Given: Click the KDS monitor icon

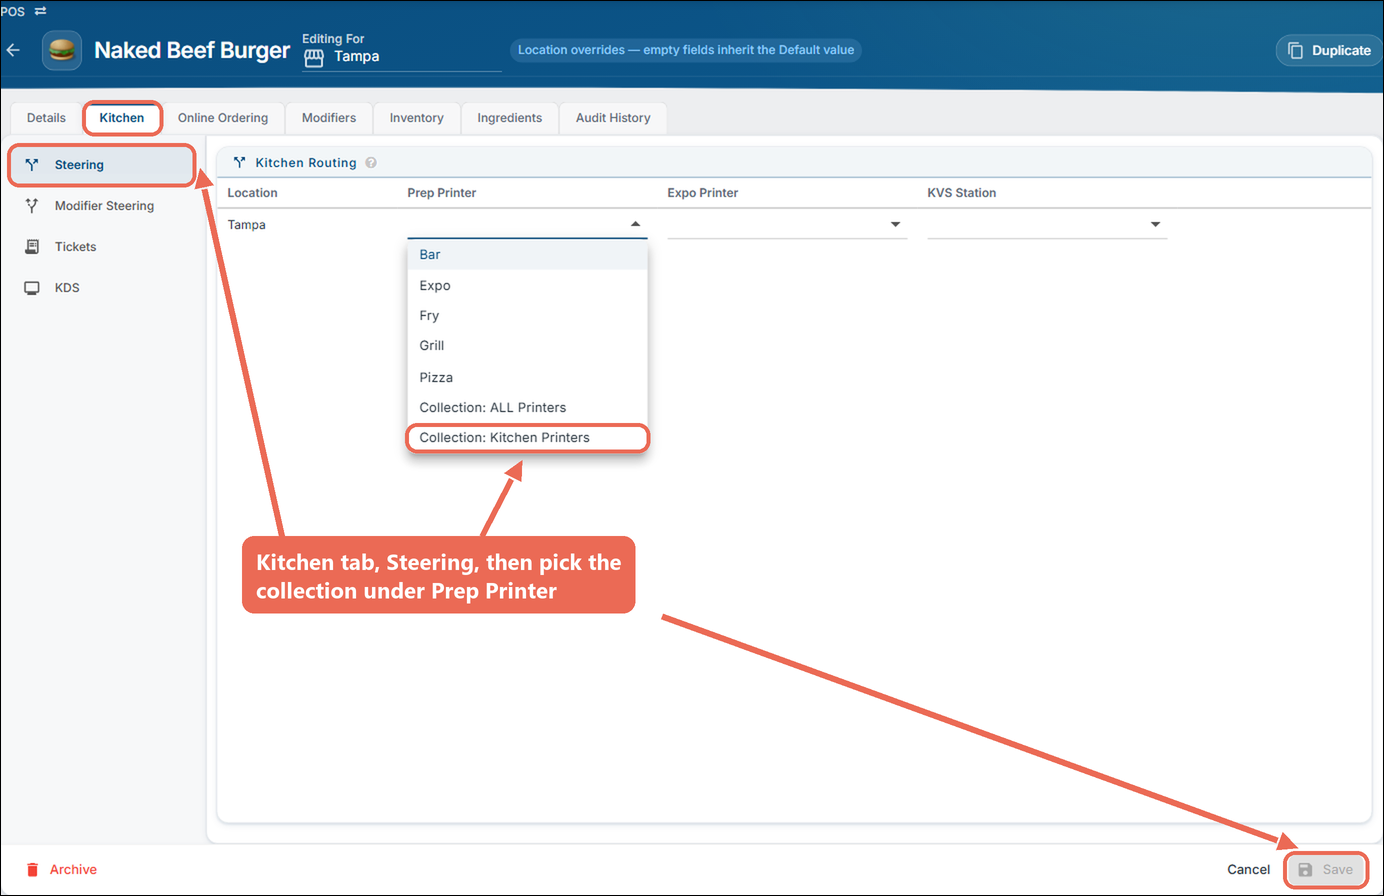Looking at the screenshot, I should coord(32,288).
